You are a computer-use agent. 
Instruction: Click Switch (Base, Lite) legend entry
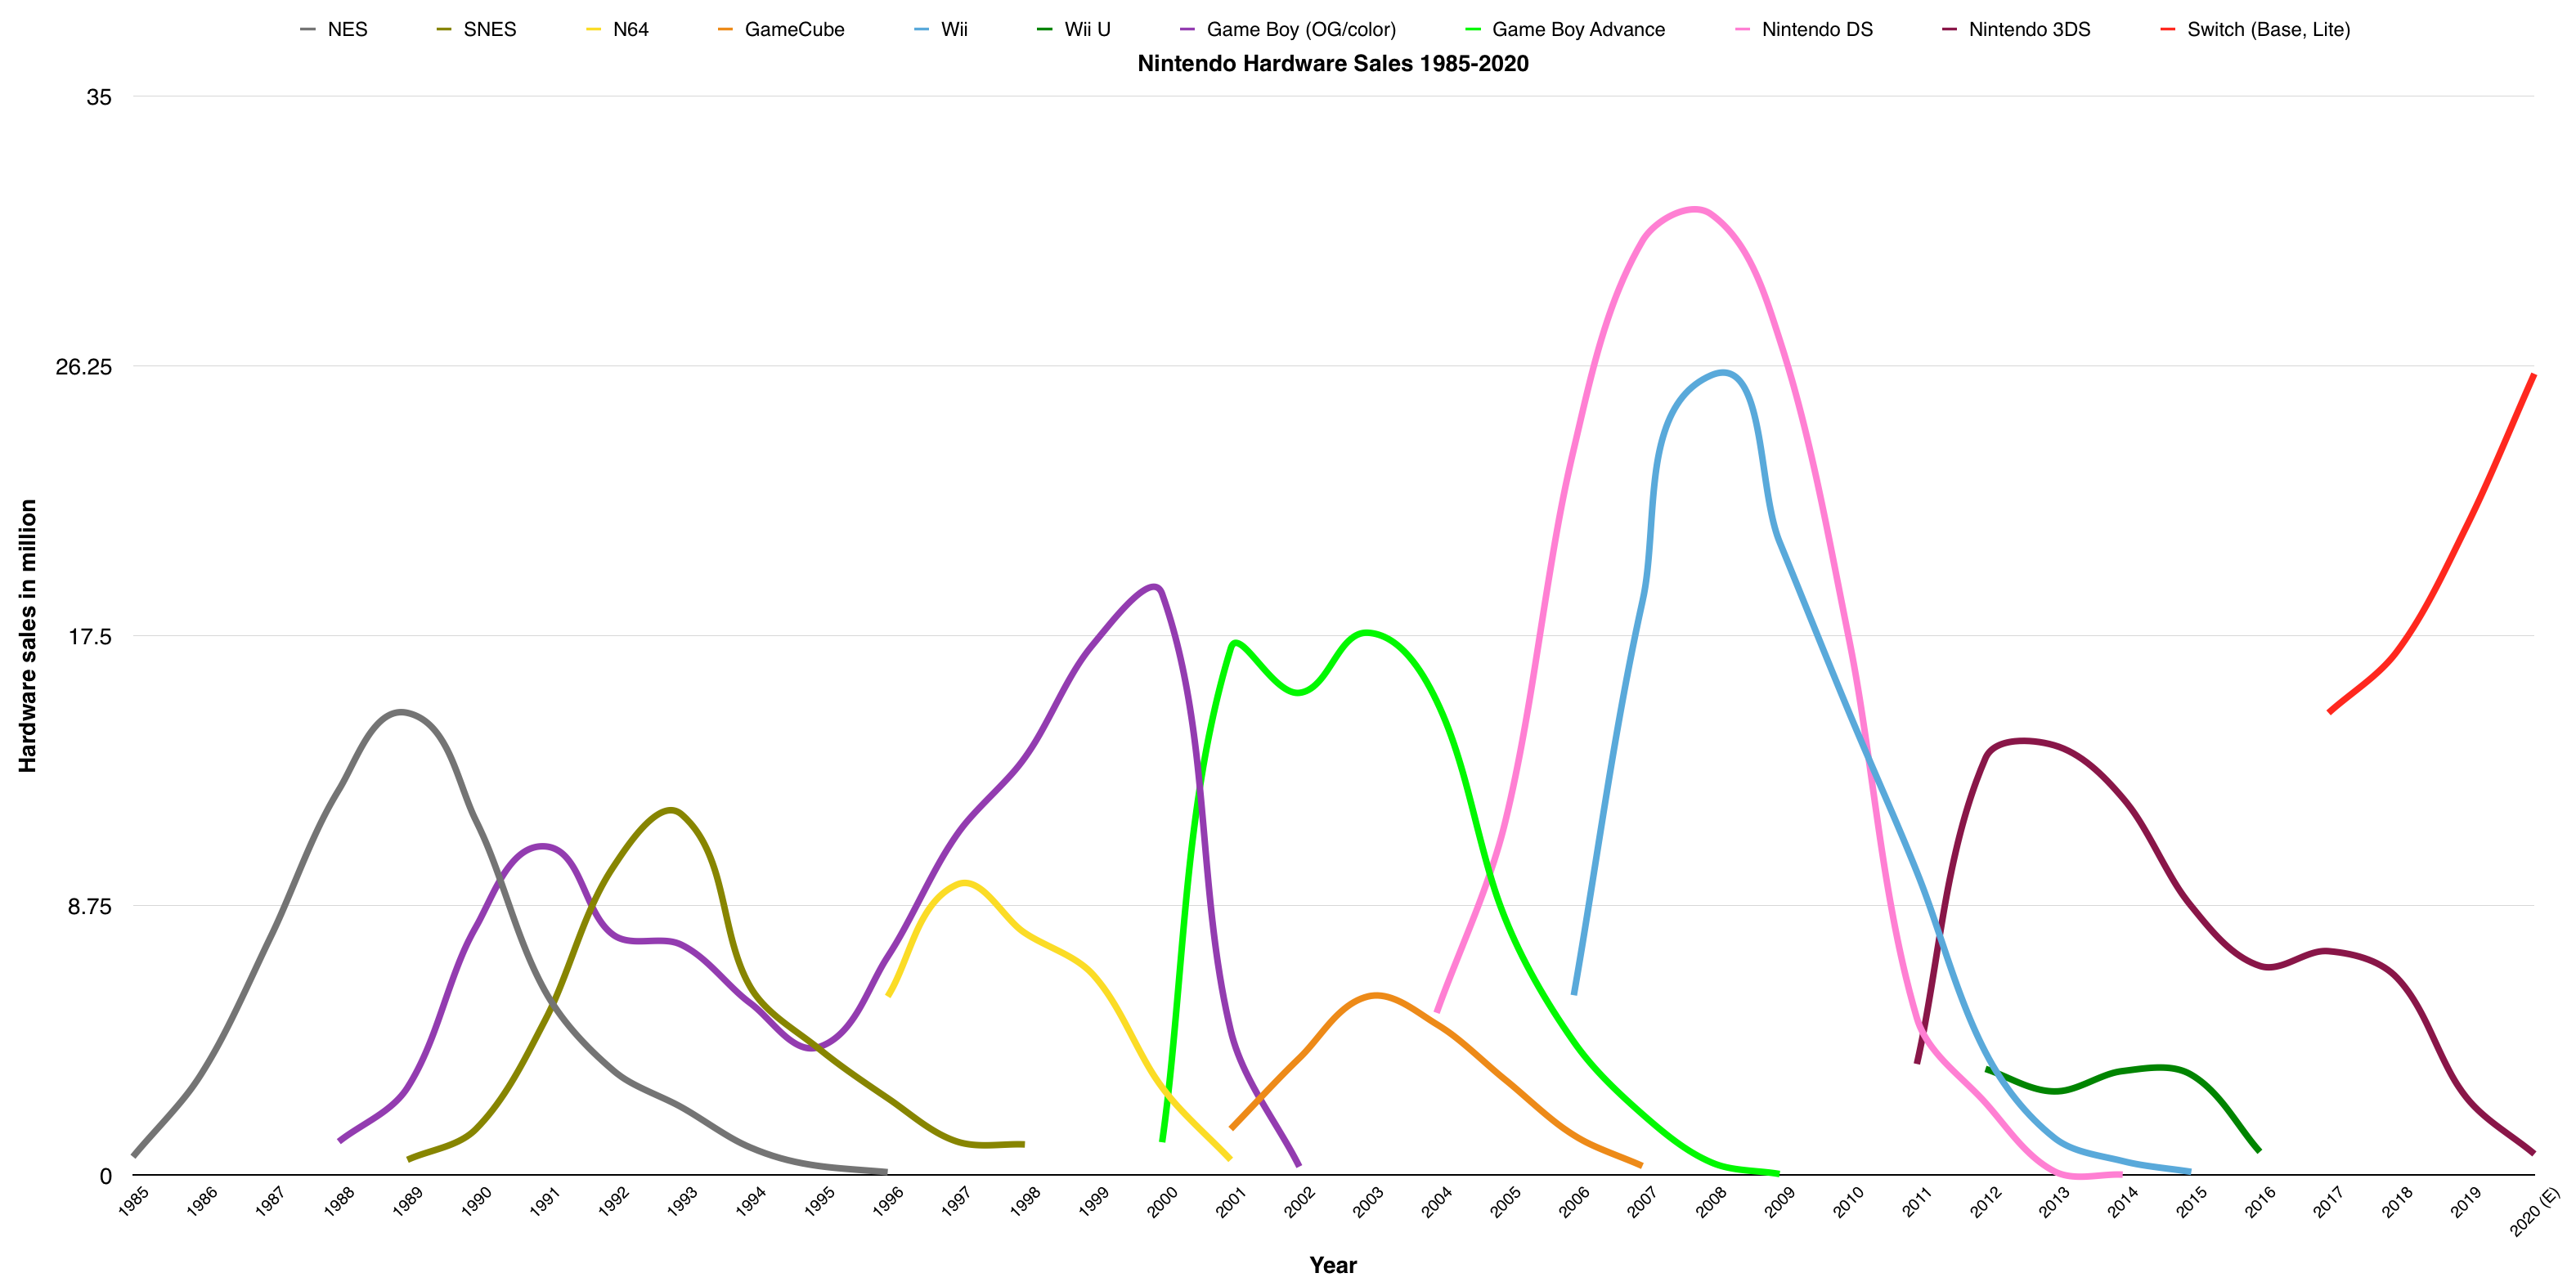tap(2268, 29)
